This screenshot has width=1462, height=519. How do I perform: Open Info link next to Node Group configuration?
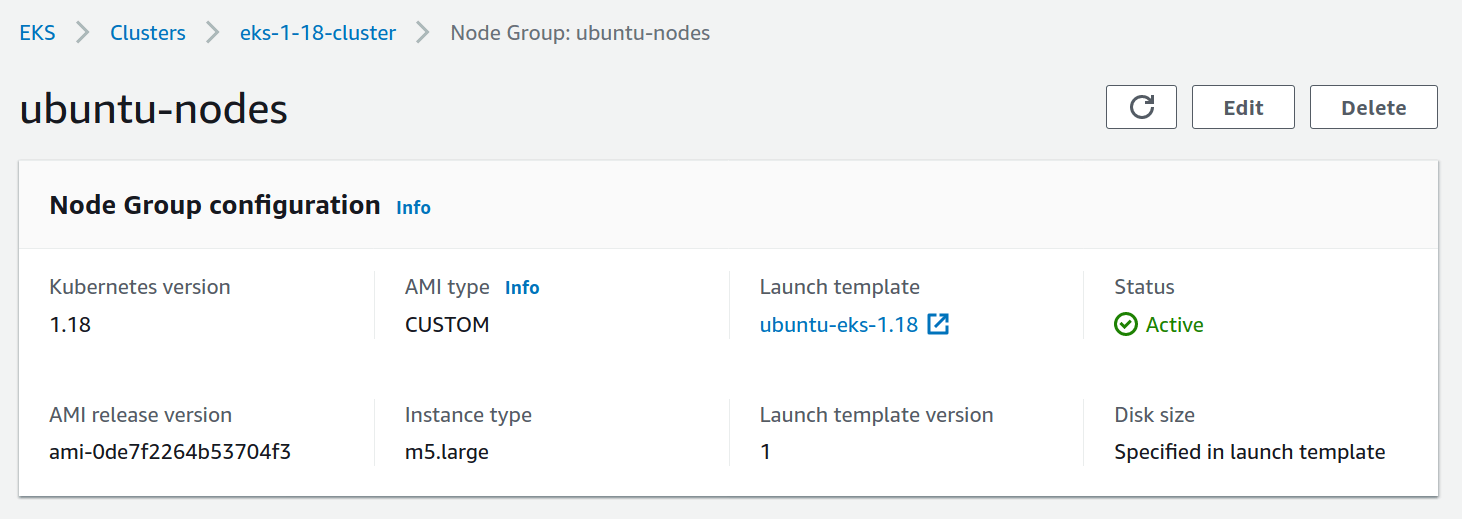point(414,207)
